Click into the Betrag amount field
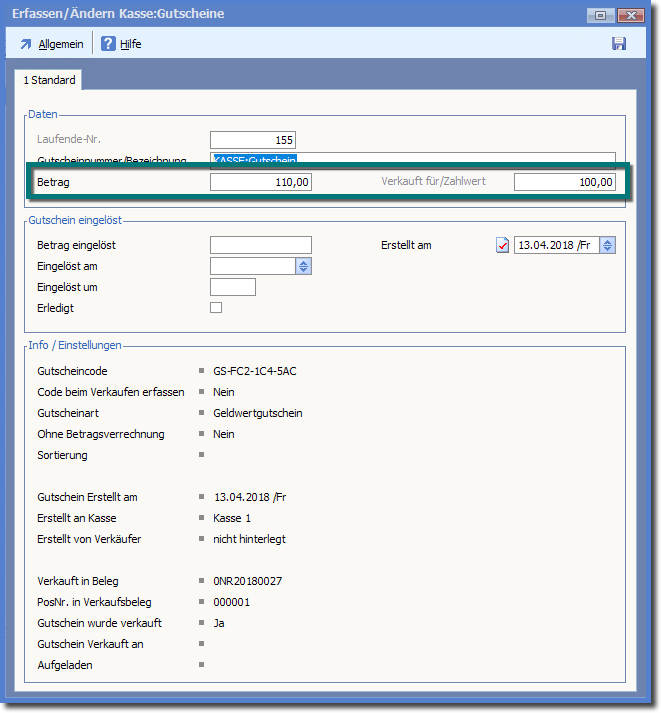The height and width of the screenshot is (713, 661). 261,182
